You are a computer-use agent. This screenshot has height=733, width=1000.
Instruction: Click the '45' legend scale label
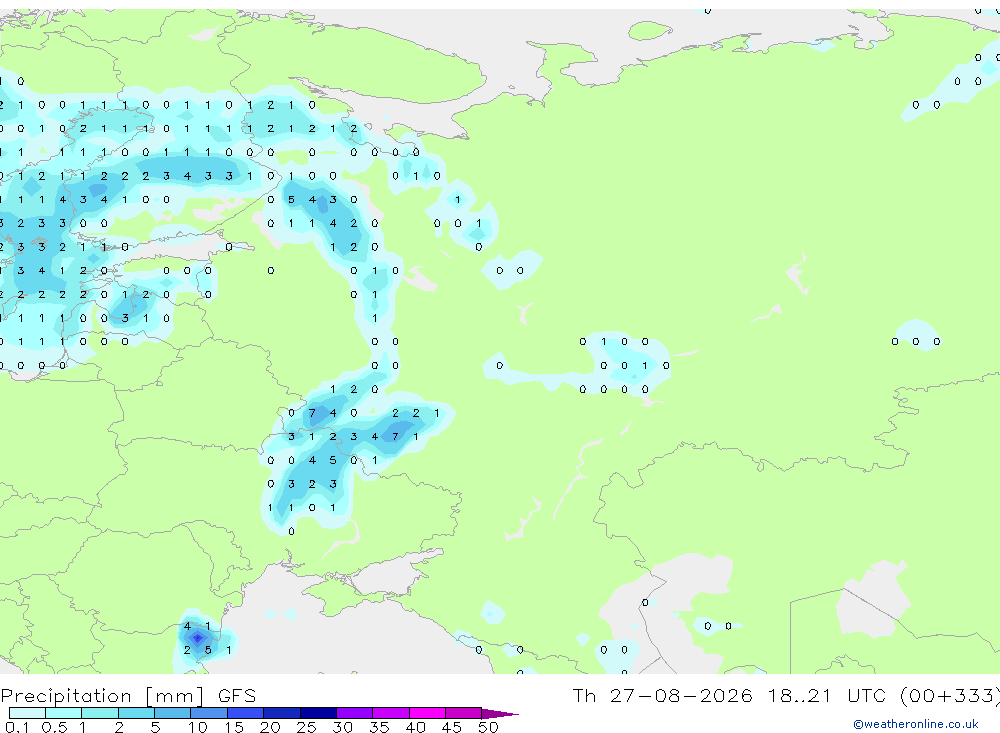pos(452,727)
